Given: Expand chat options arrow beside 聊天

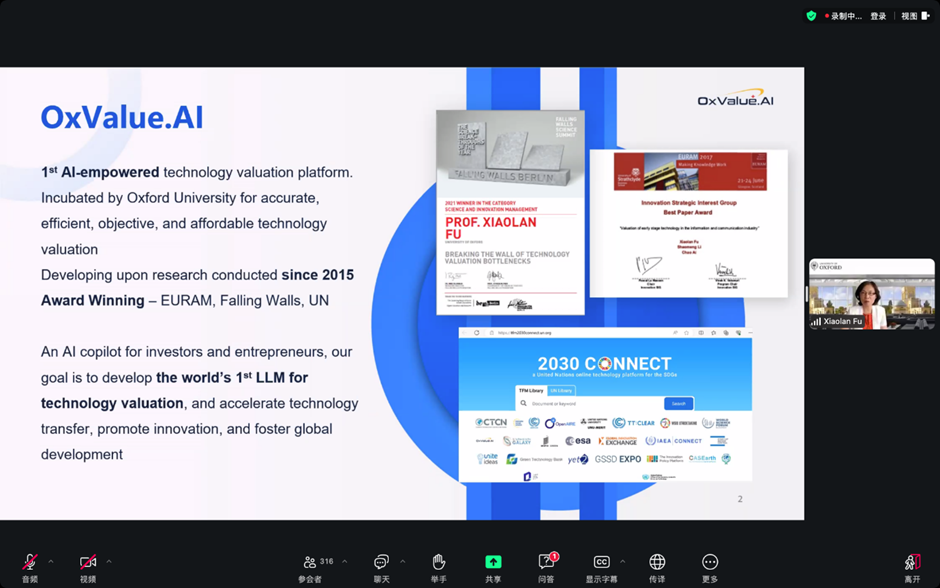Looking at the screenshot, I should click(x=402, y=562).
